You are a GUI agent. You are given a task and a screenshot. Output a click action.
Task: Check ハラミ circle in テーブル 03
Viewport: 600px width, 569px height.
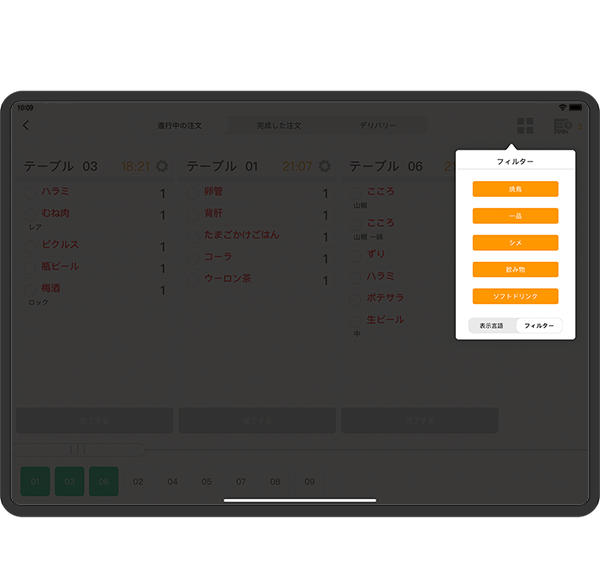tap(30, 193)
